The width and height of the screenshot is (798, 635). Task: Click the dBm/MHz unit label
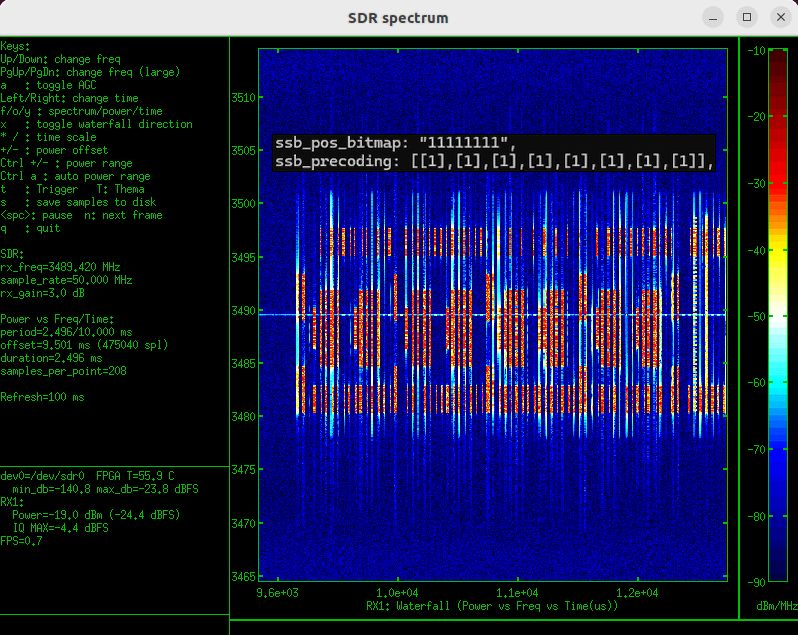(x=777, y=606)
